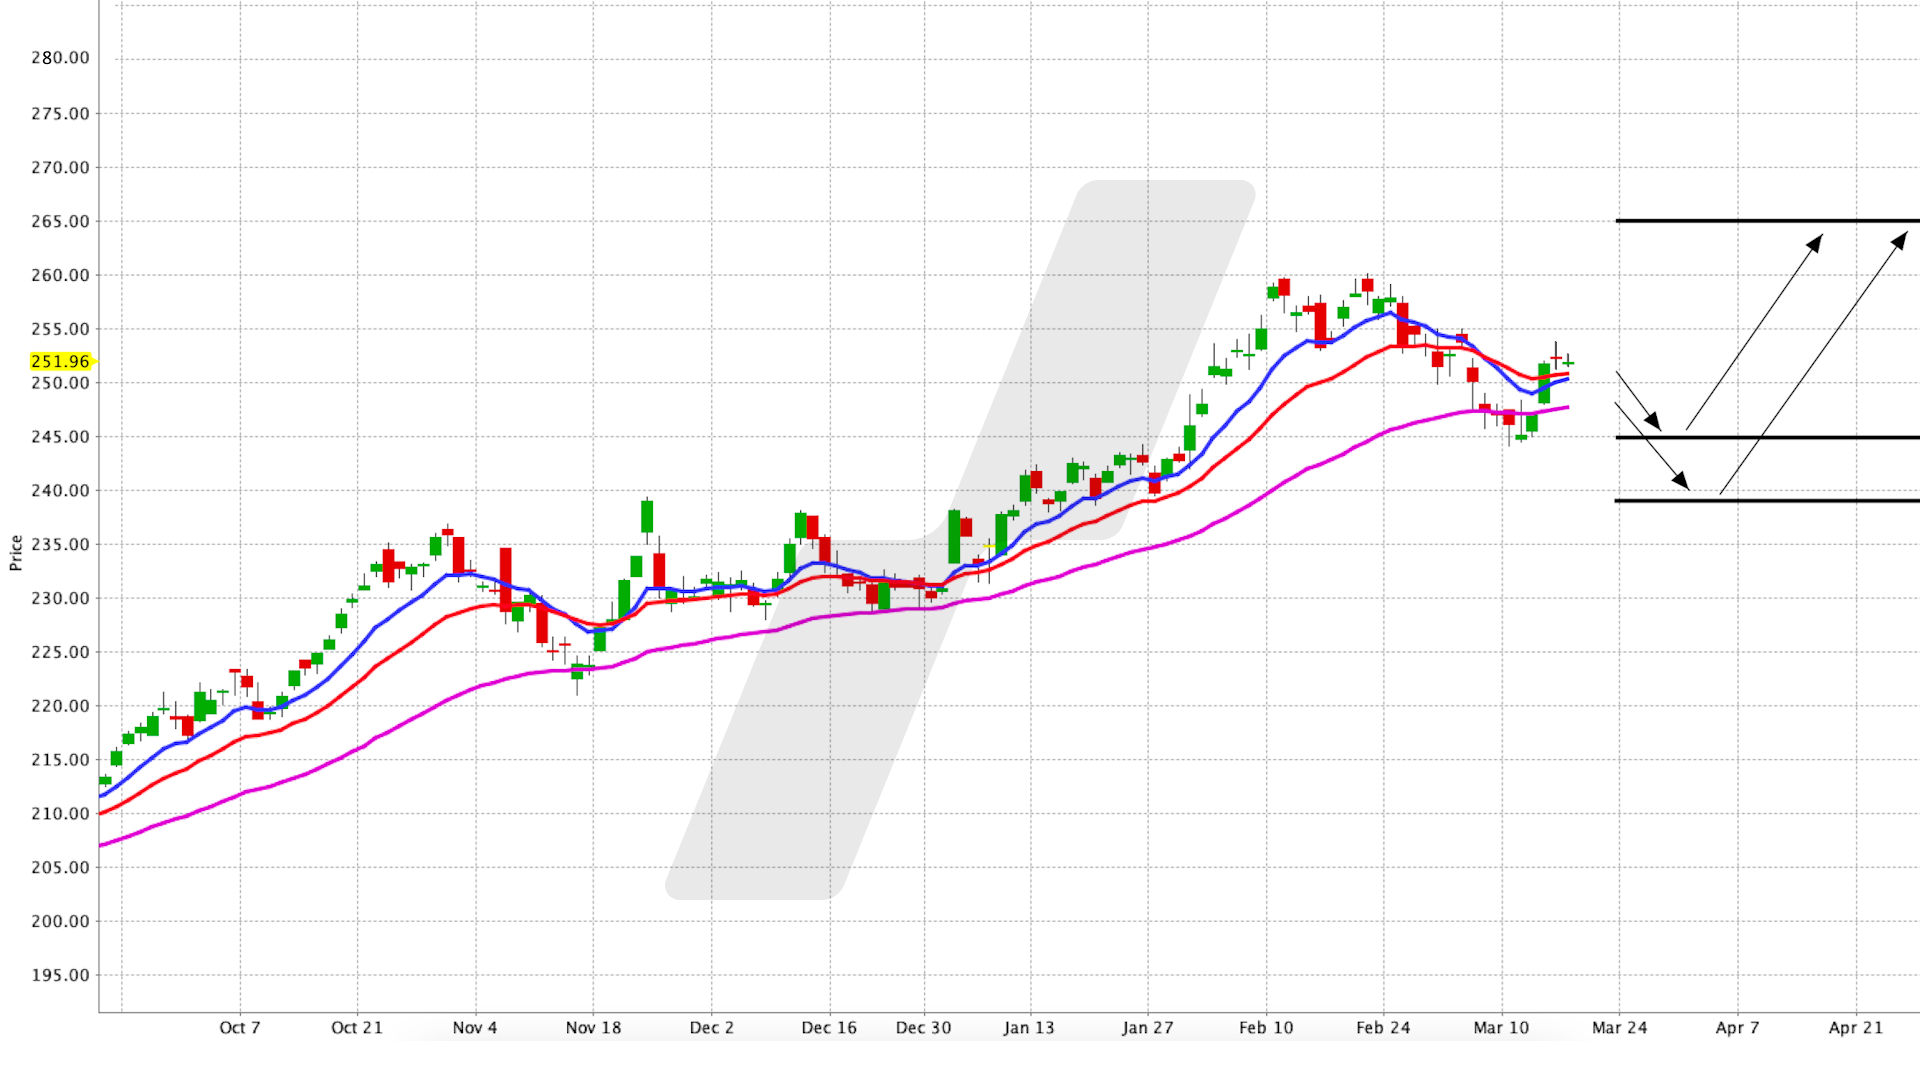Viewport: 1920px width, 1080px height.
Task: Select the 245.00 price axis label
Action: [60, 437]
